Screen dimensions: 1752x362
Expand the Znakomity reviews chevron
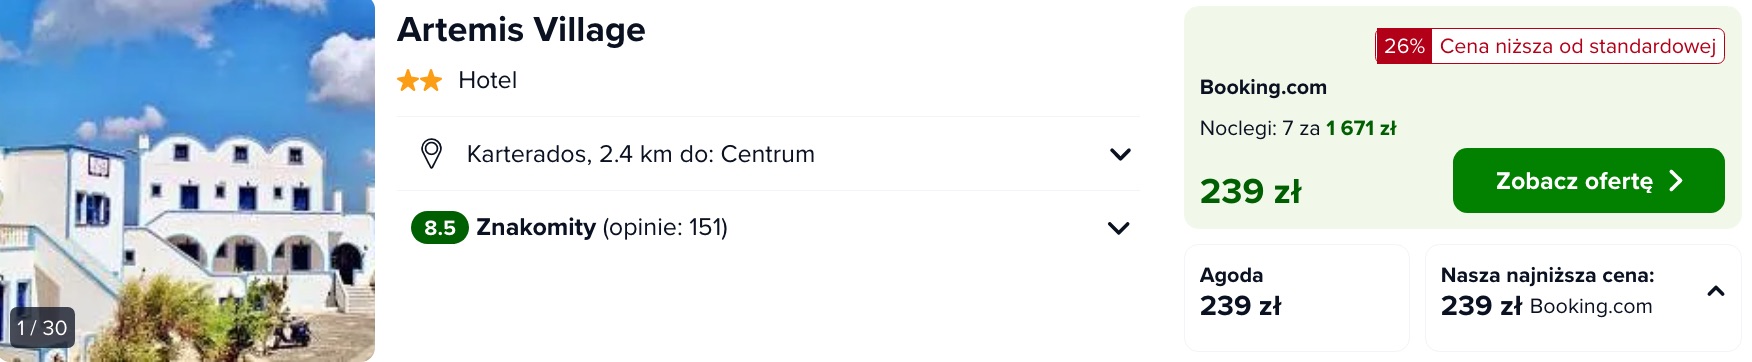tap(1119, 228)
